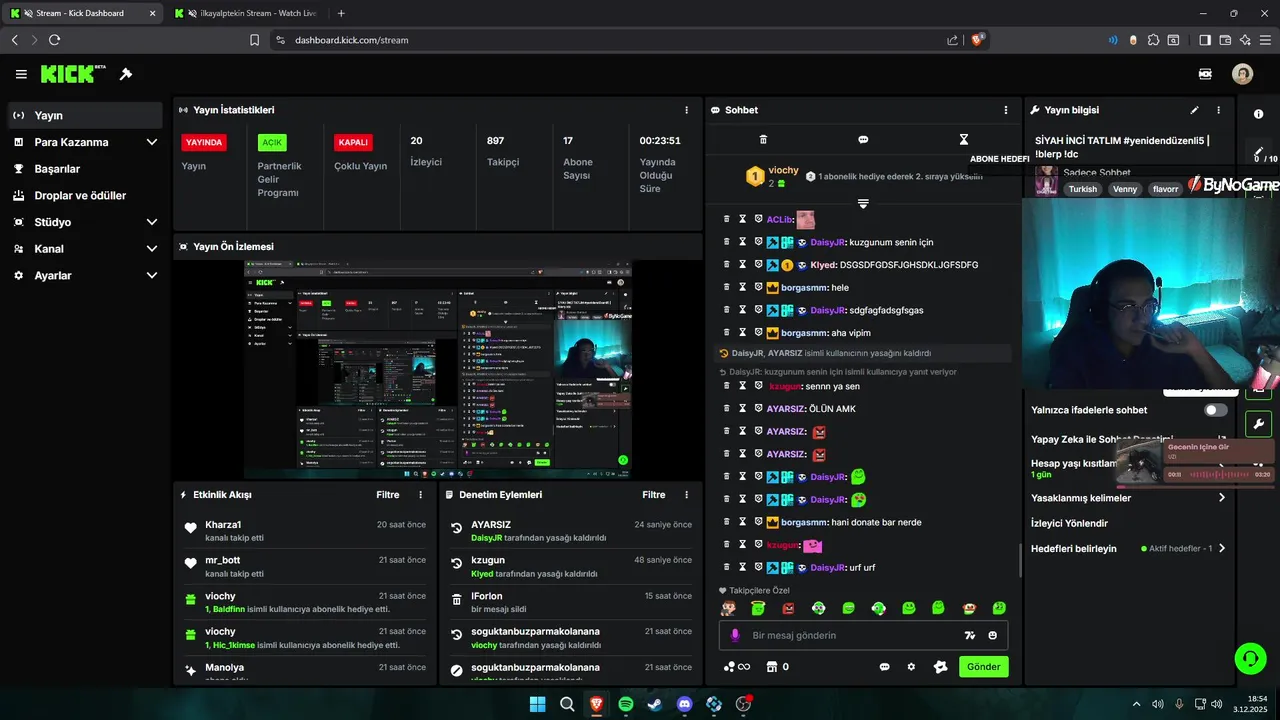Collapse the gifter leaderboard with the down arrow
This screenshot has height=720, width=1280.
(x=863, y=203)
